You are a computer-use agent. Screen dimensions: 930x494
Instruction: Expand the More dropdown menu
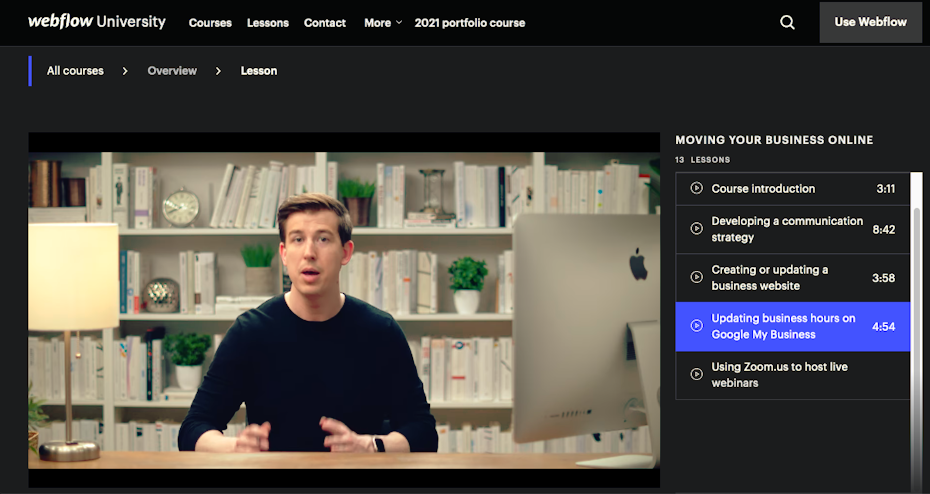click(383, 23)
